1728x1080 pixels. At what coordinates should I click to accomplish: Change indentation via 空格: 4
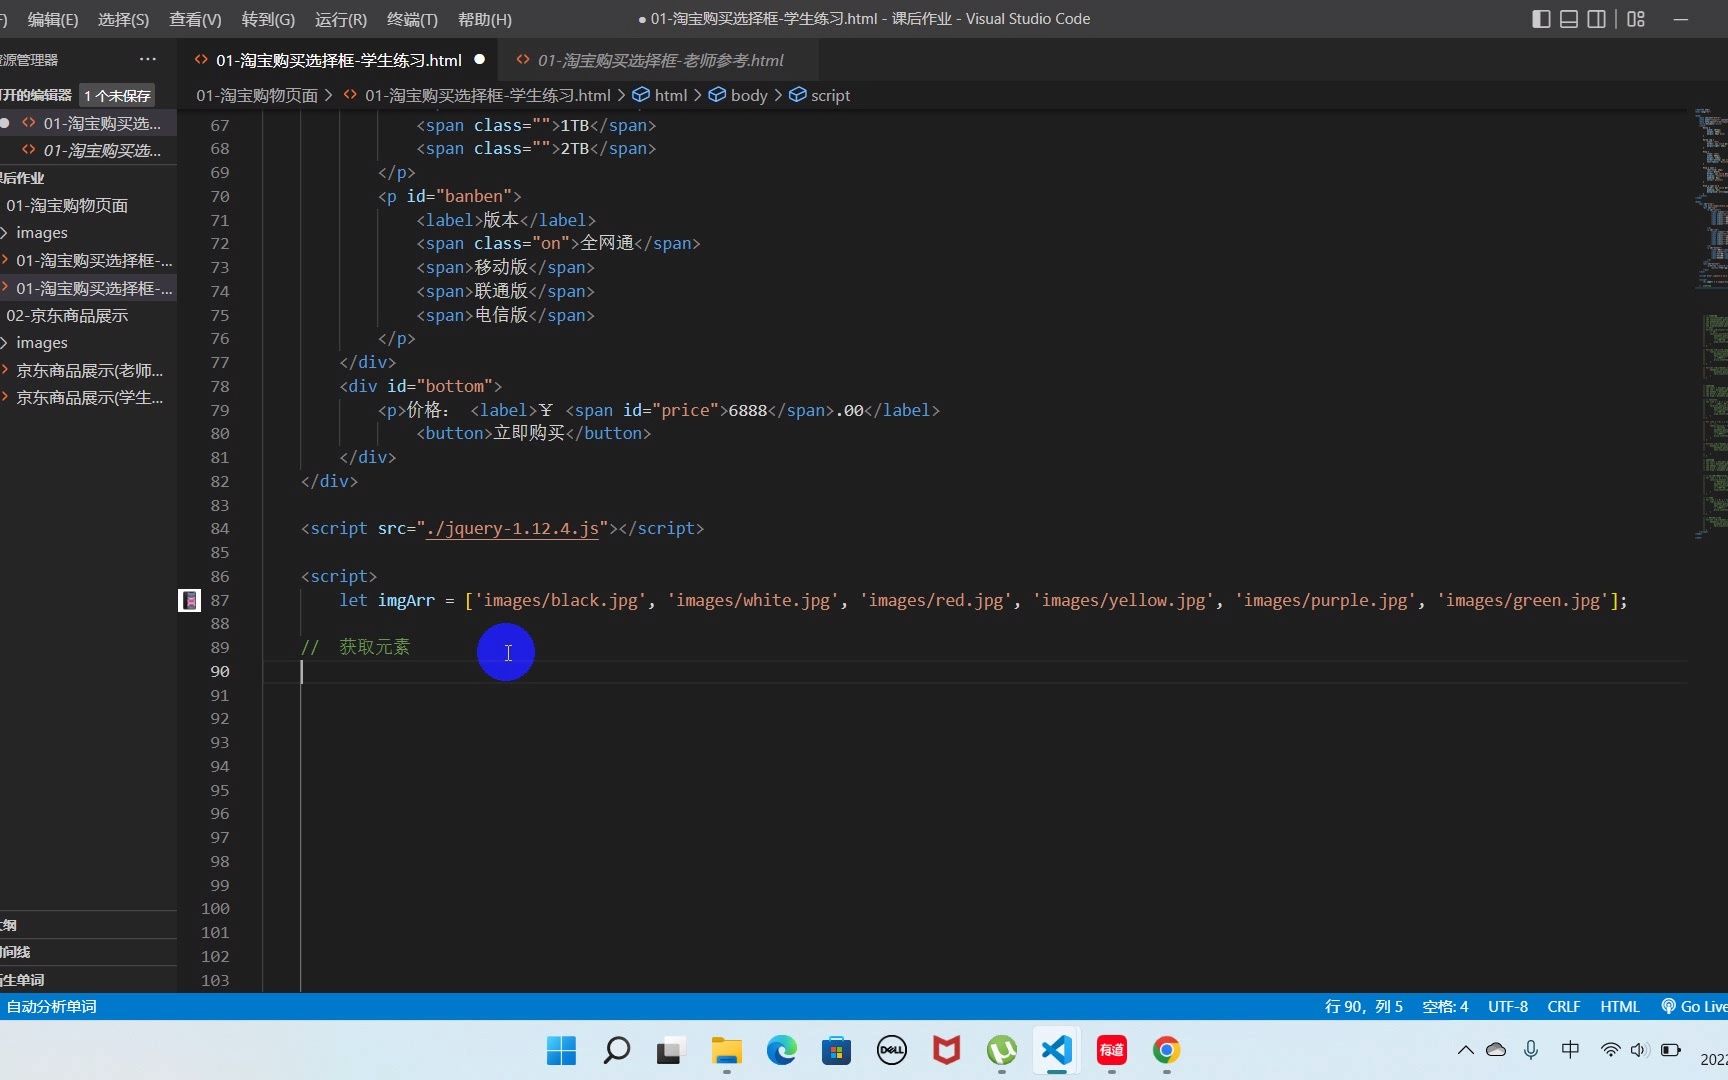[1445, 1006]
